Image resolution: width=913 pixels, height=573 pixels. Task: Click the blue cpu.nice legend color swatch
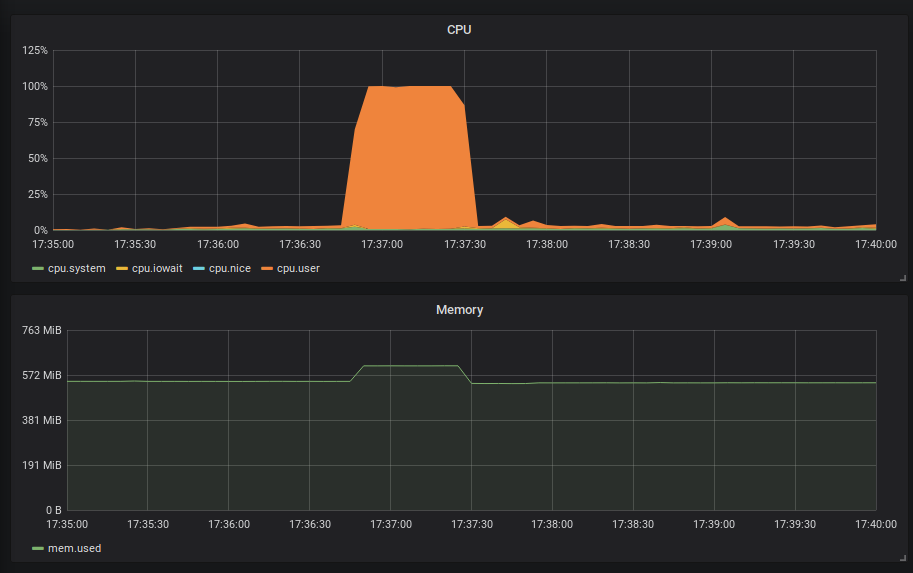pyautogui.click(x=199, y=268)
